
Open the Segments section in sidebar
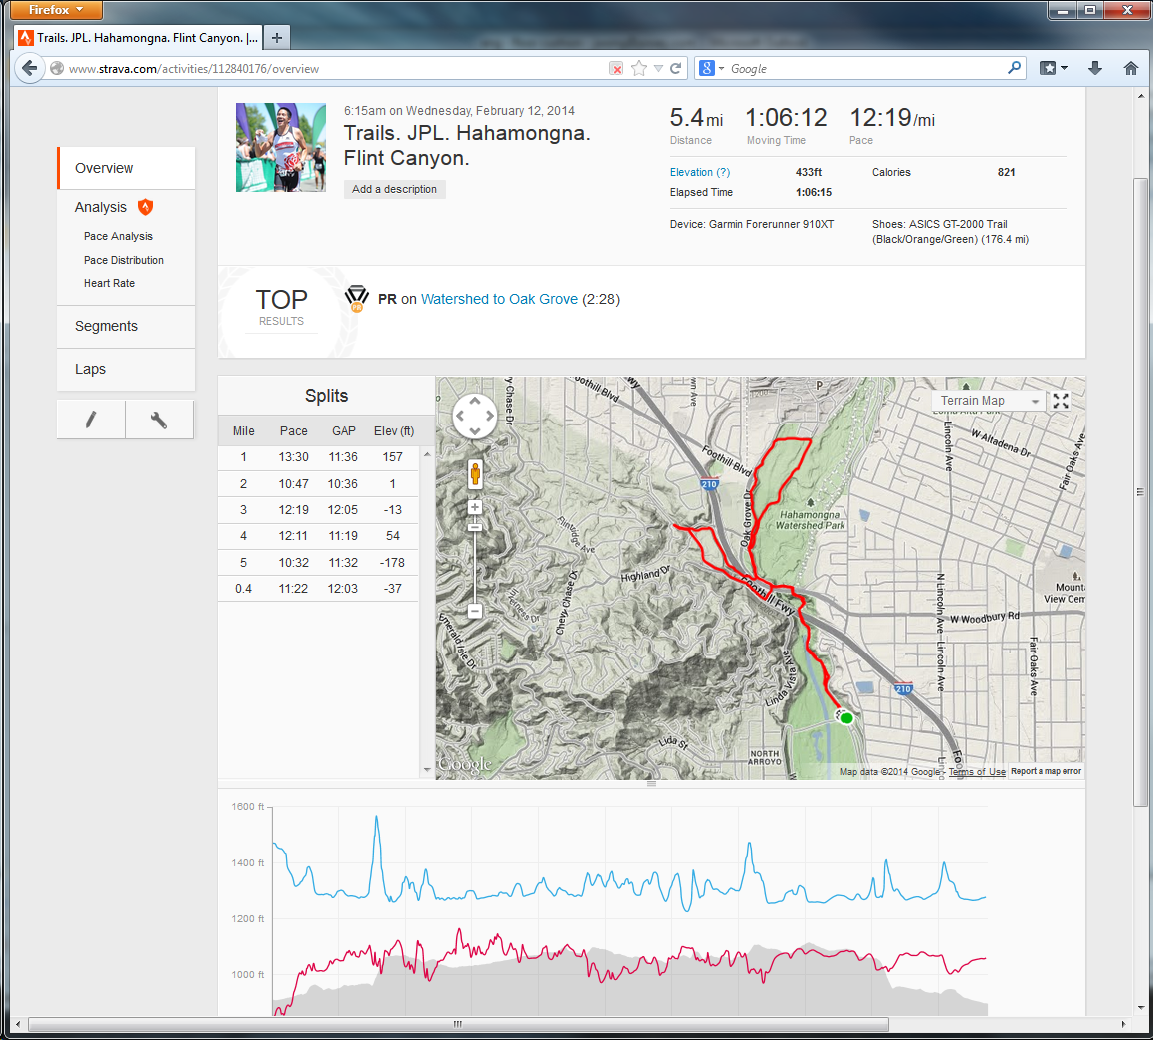[x=107, y=326]
